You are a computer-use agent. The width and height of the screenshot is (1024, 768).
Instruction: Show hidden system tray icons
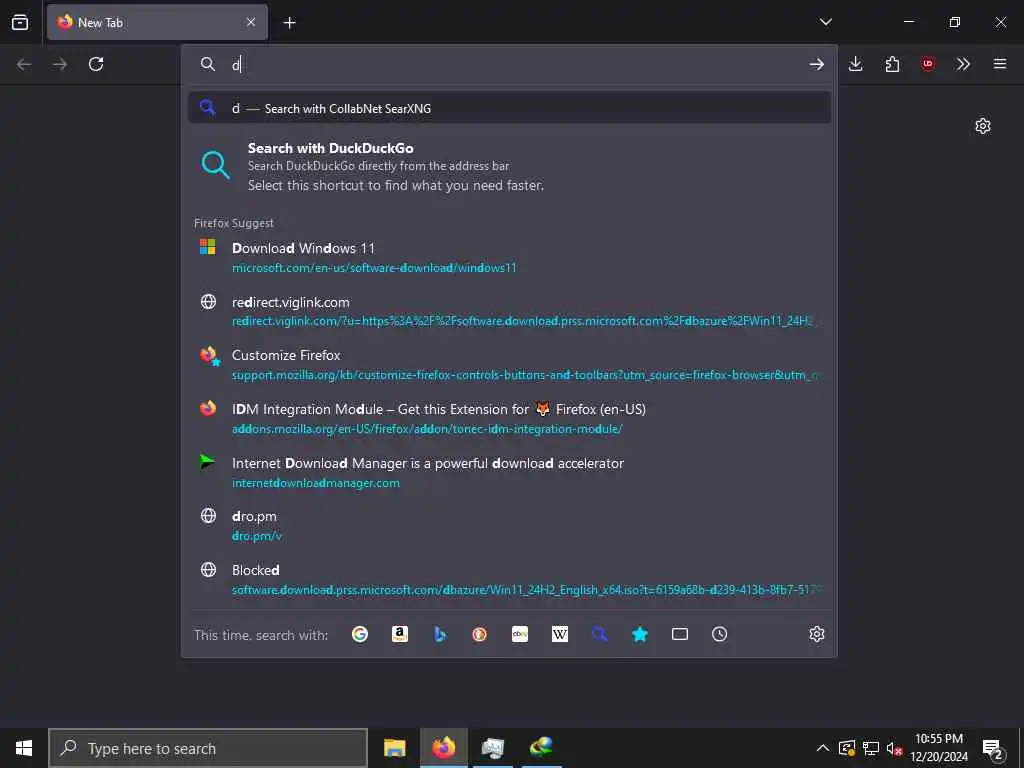[x=823, y=748]
